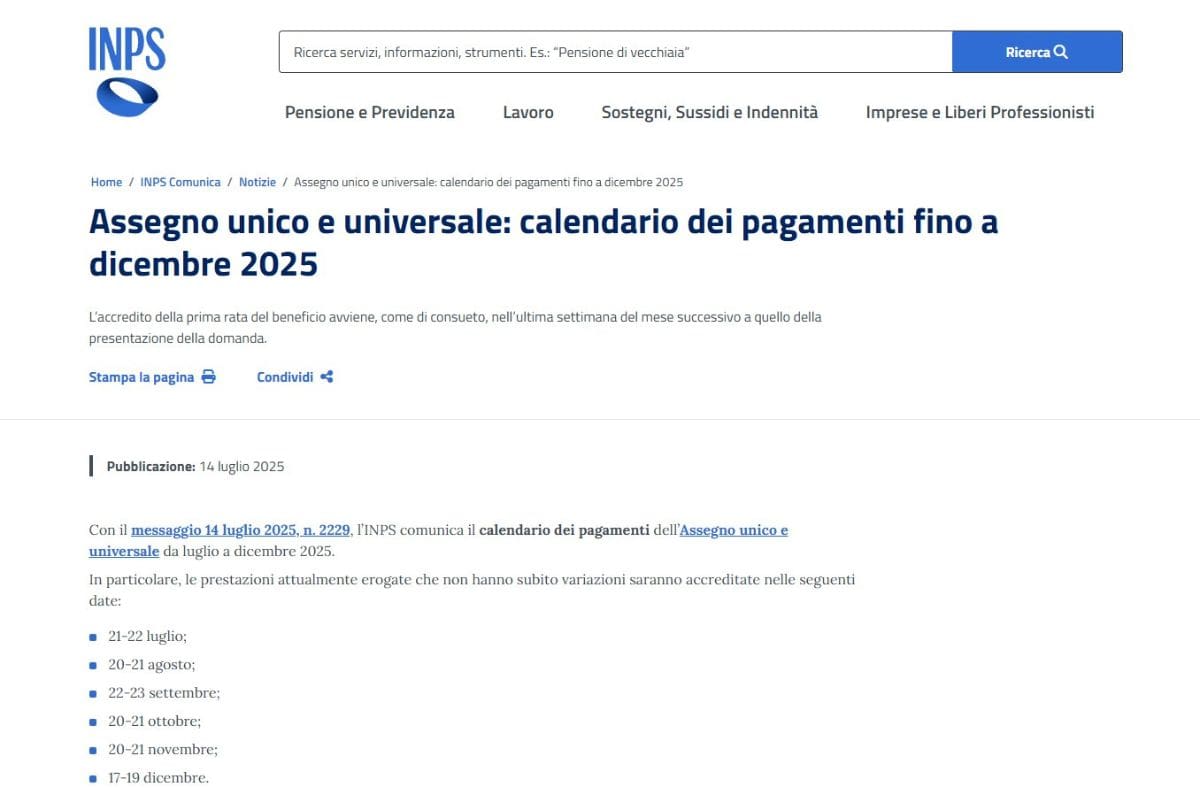This screenshot has height=800, width=1200.
Task: Click the bullet beside 17-19 dicembre
Action: coord(95,778)
